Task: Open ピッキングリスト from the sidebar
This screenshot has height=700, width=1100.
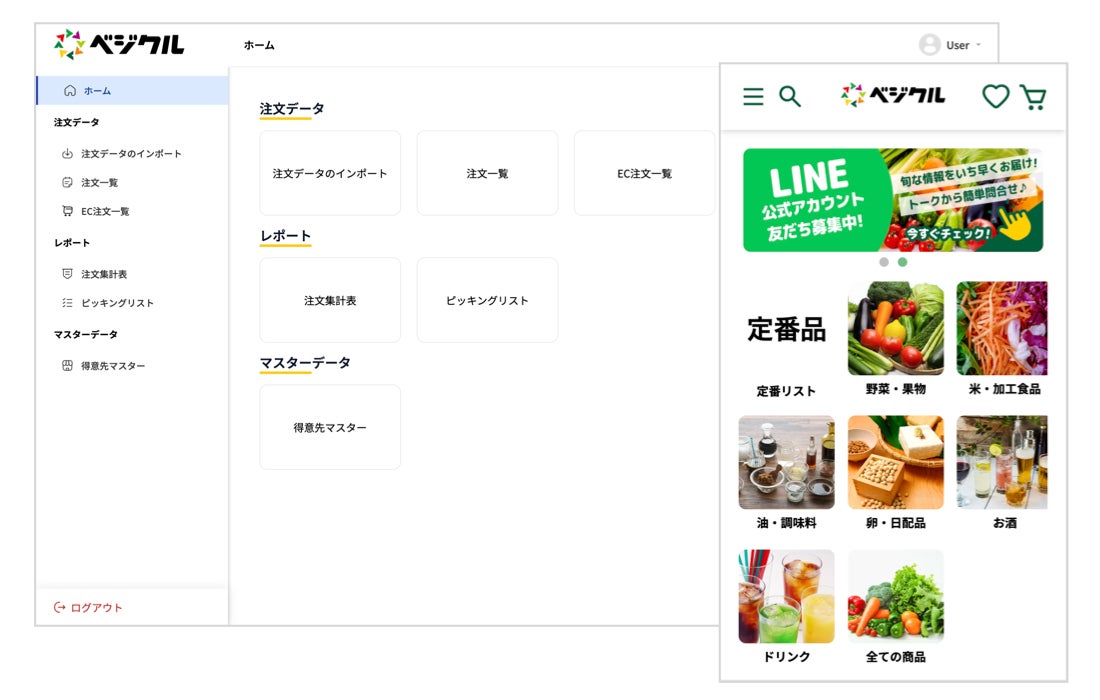Action: (117, 303)
